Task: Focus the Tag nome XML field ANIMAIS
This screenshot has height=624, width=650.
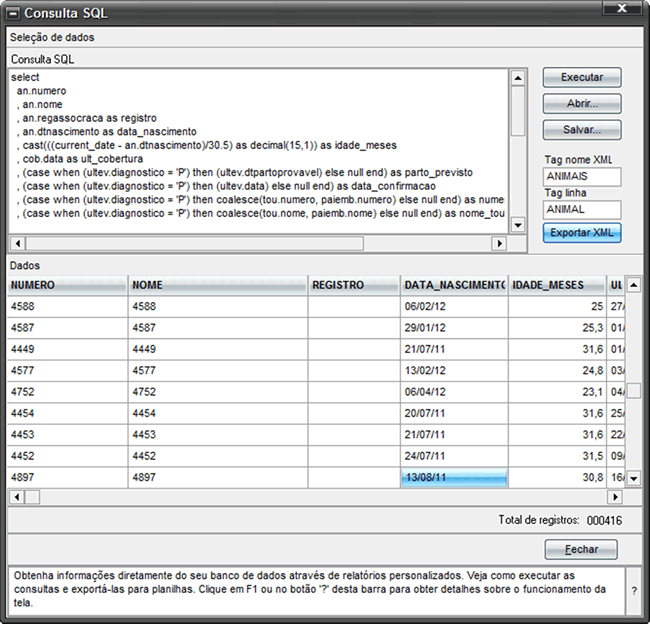Action: [x=582, y=177]
